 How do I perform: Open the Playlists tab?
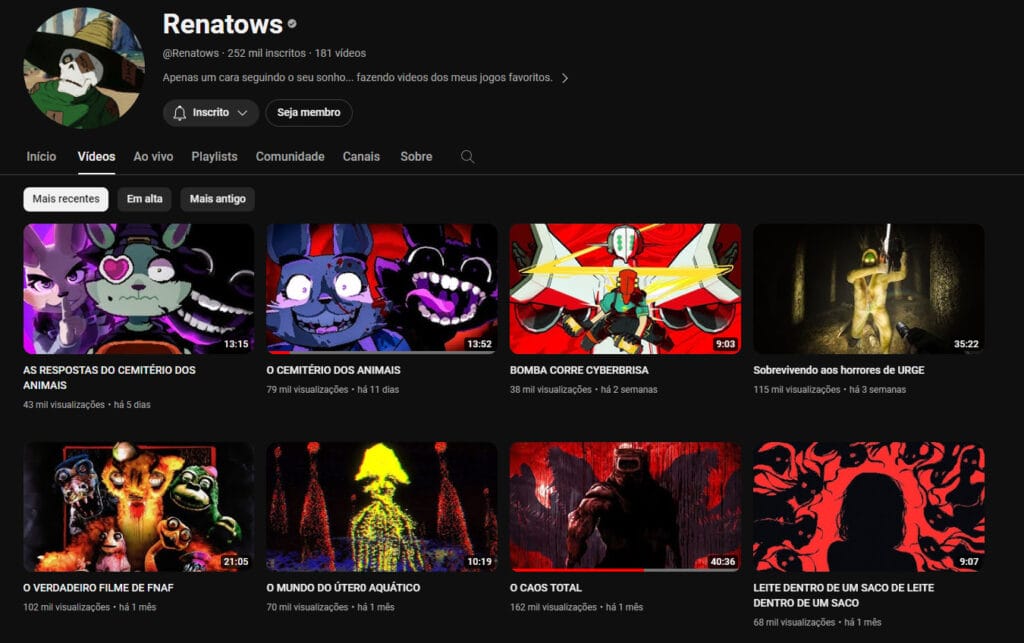click(x=214, y=157)
